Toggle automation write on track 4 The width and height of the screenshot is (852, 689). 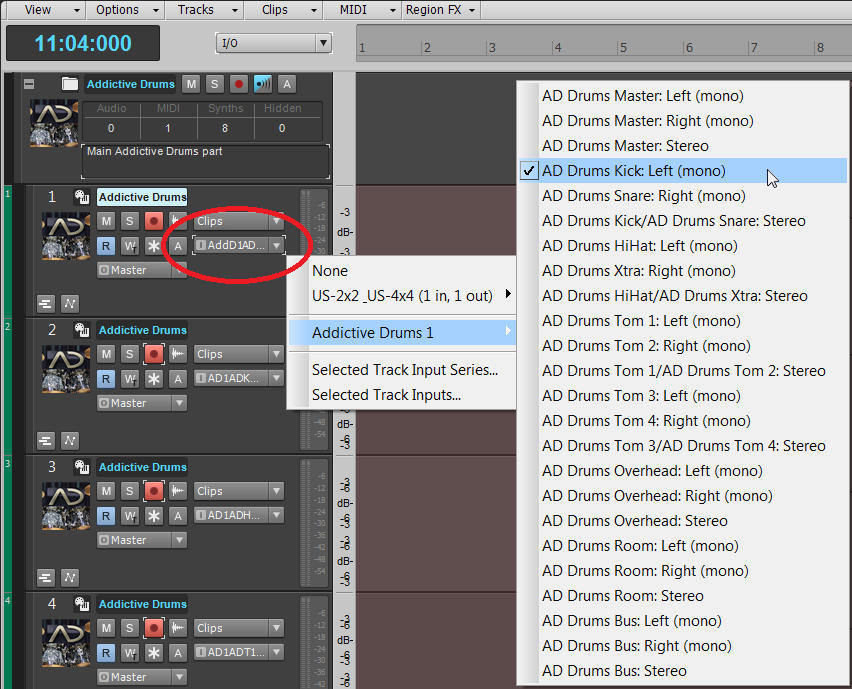130,653
